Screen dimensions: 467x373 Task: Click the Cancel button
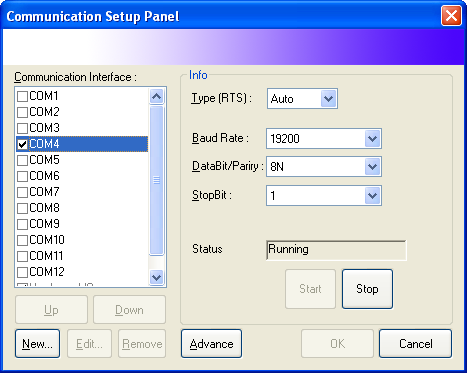point(415,344)
